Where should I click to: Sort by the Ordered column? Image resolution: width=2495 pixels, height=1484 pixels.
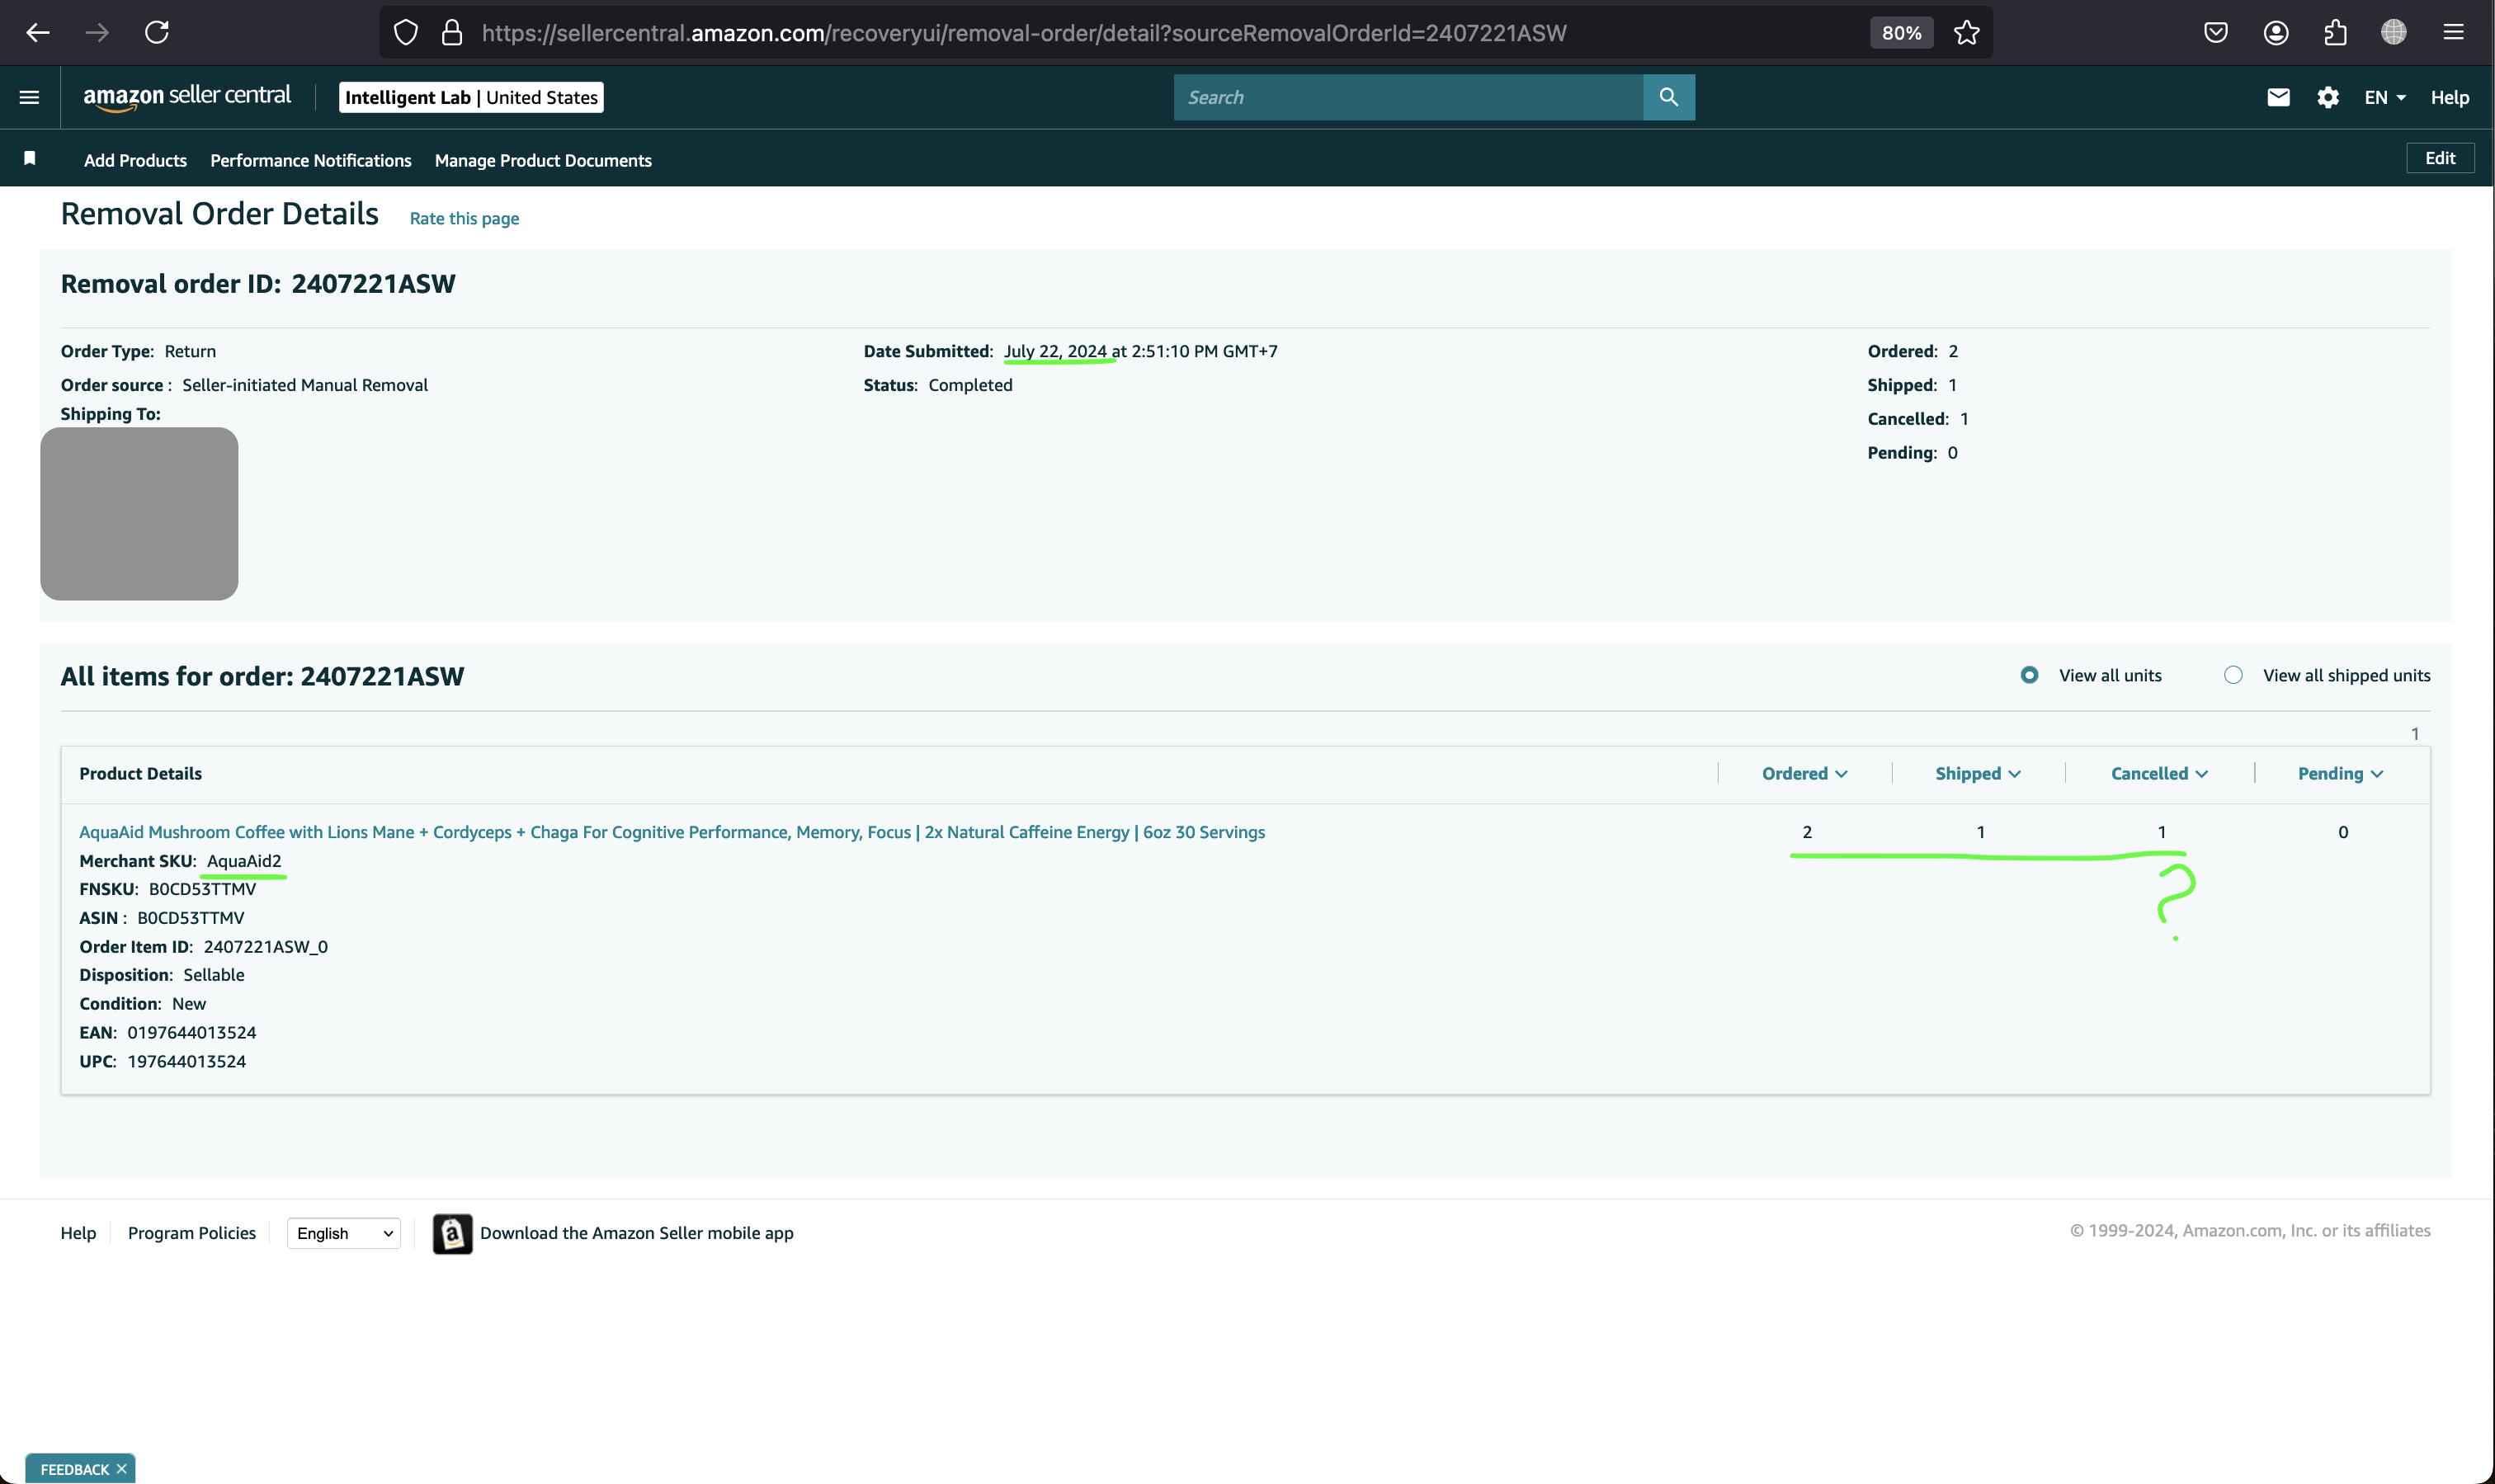pos(1804,773)
